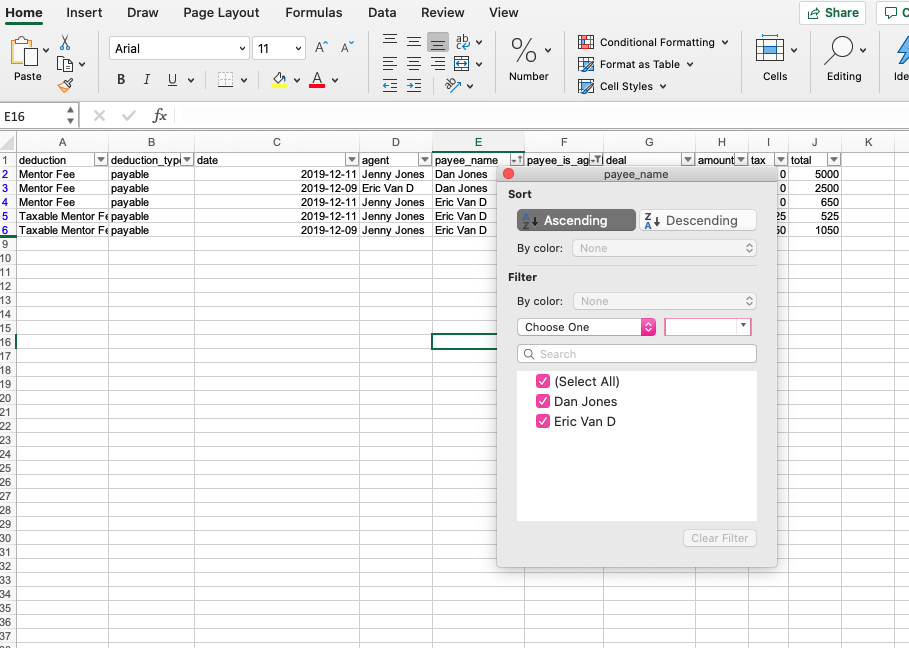Image resolution: width=909 pixels, height=648 pixels.
Task: Uncheck the Dan Jones filter checkbox
Action: tap(543, 401)
